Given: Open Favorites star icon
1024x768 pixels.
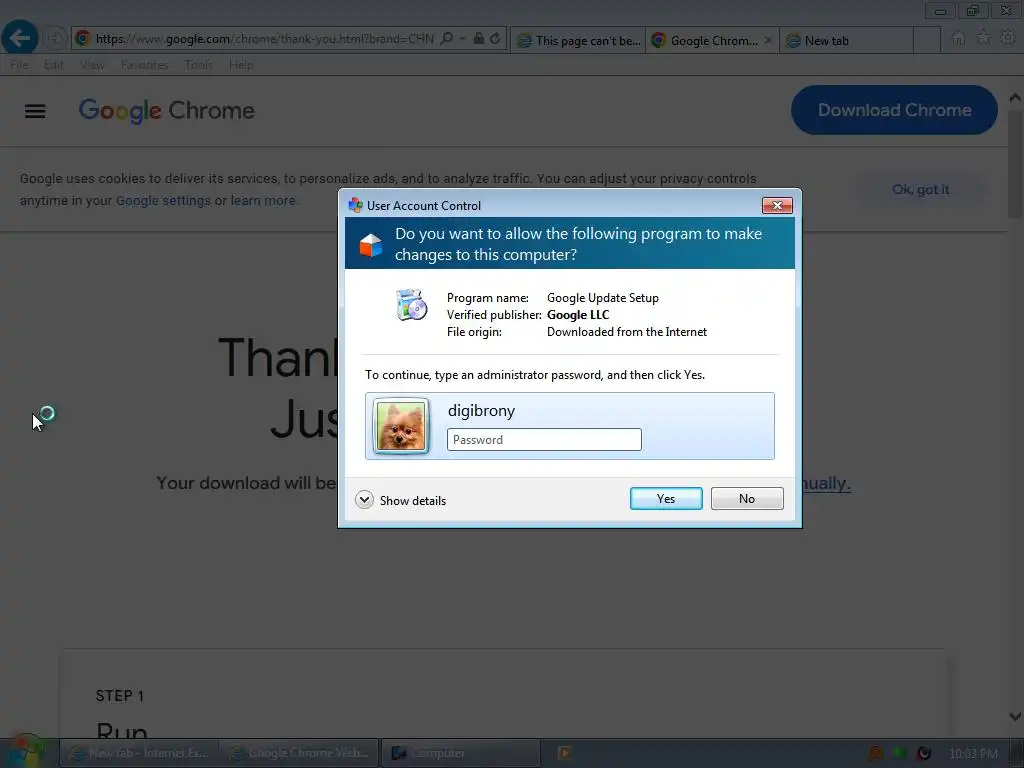Looking at the screenshot, I should click(x=983, y=38).
